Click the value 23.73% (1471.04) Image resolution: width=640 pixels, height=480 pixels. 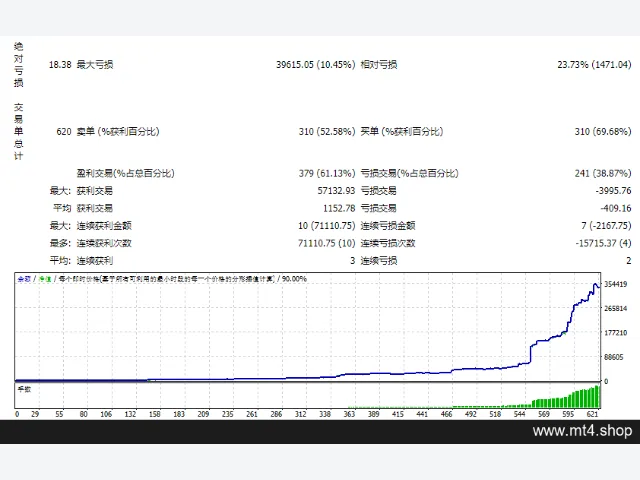click(594, 64)
